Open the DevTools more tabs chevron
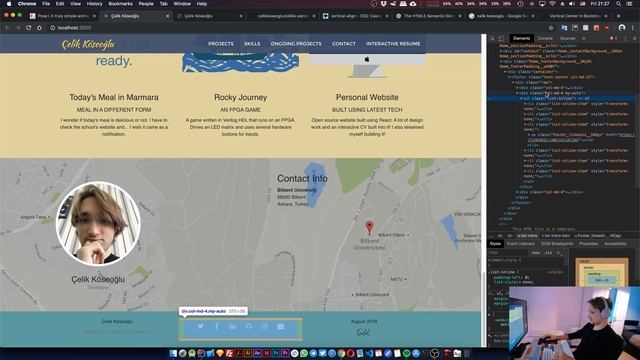This screenshot has height=360, width=640. point(584,38)
